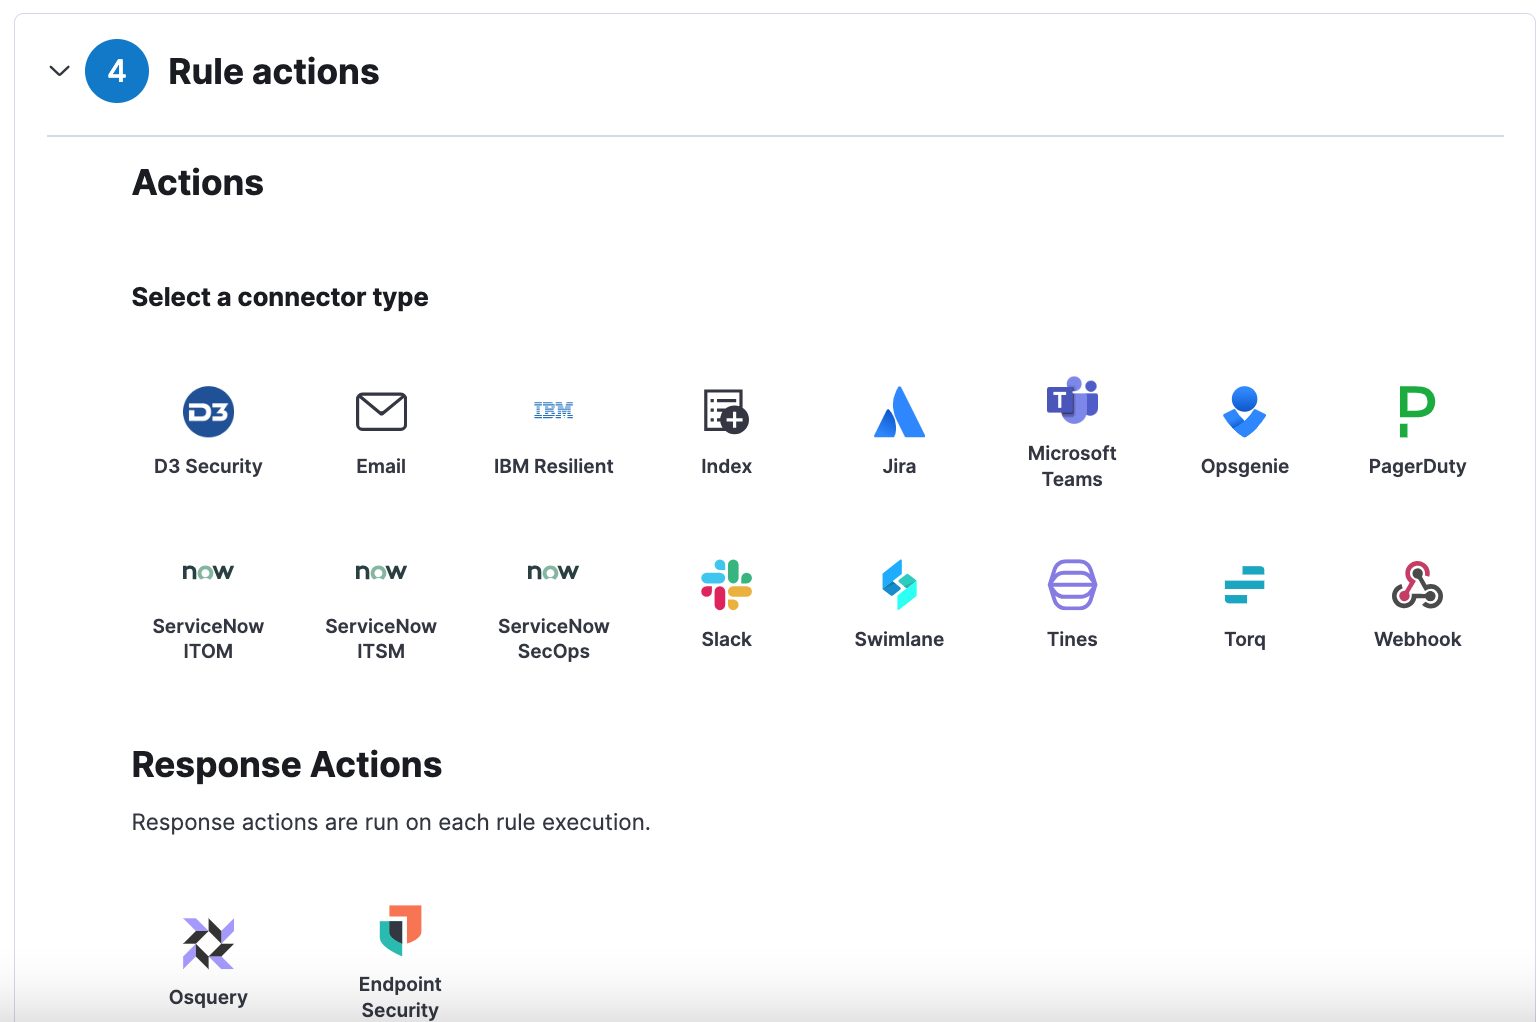Click the Endpoint Security label text
The height and width of the screenshot is (1022, 1536).
click(x=400, y=997)
